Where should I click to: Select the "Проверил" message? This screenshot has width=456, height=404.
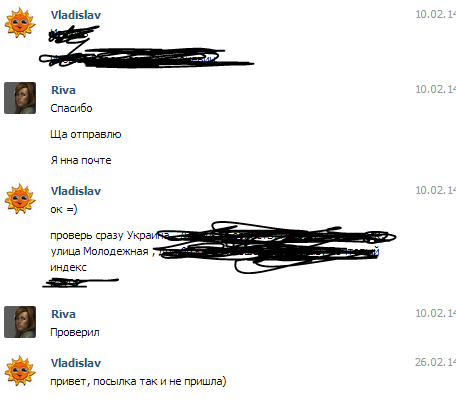[x=75, y=332]
